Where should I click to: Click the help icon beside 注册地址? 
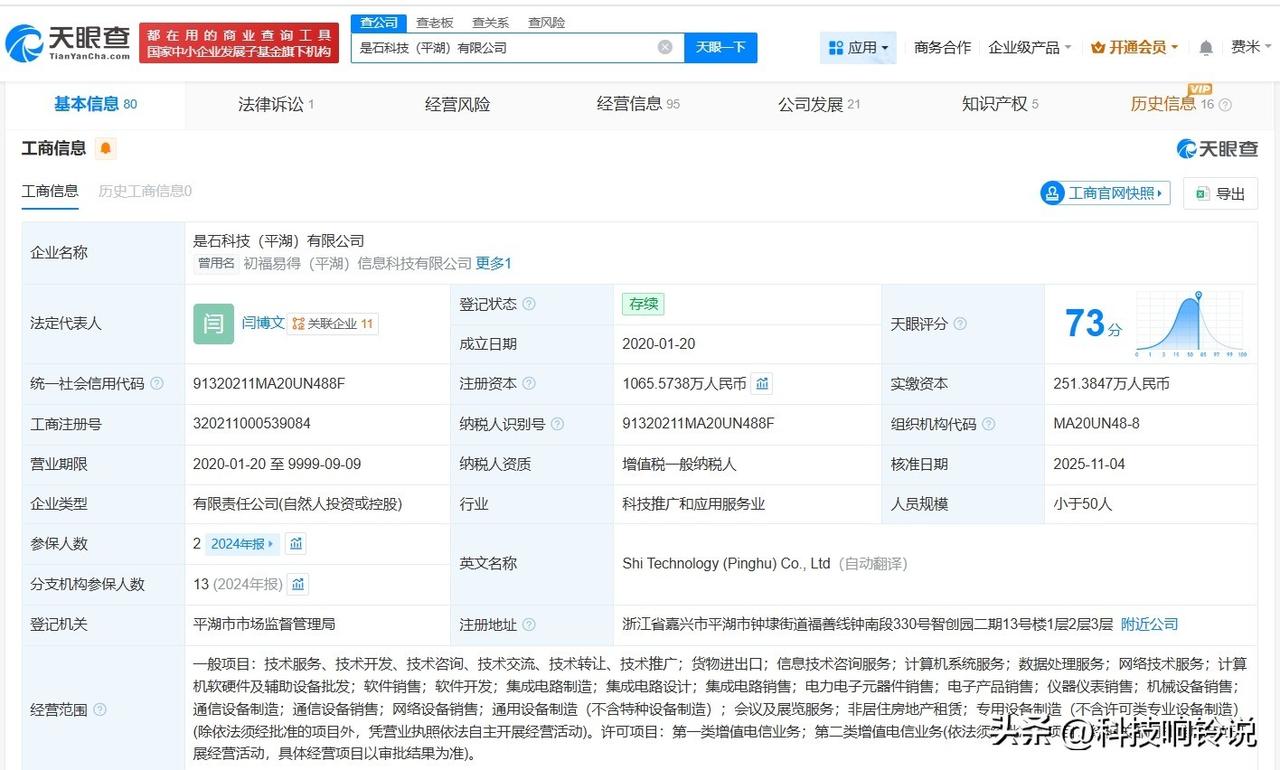[x=529, y=625]
